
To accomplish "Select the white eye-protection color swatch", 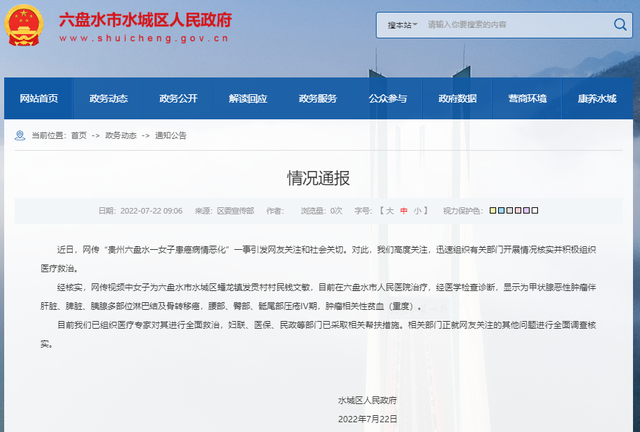I will tap(535, 211).
